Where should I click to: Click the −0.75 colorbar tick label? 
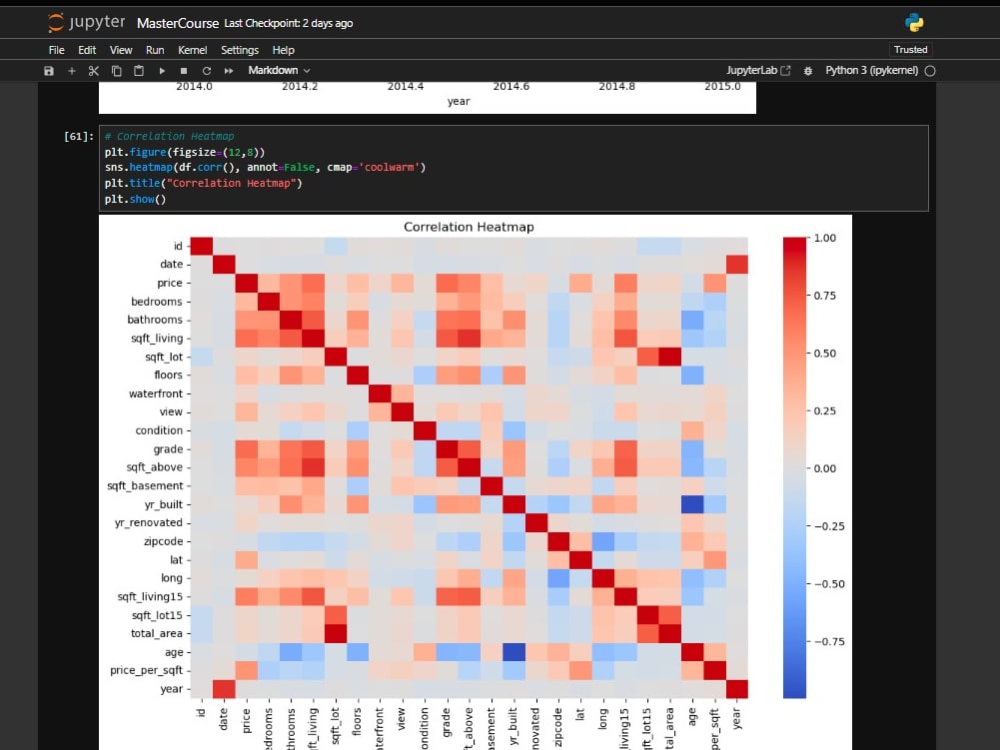tap(829, 642)
